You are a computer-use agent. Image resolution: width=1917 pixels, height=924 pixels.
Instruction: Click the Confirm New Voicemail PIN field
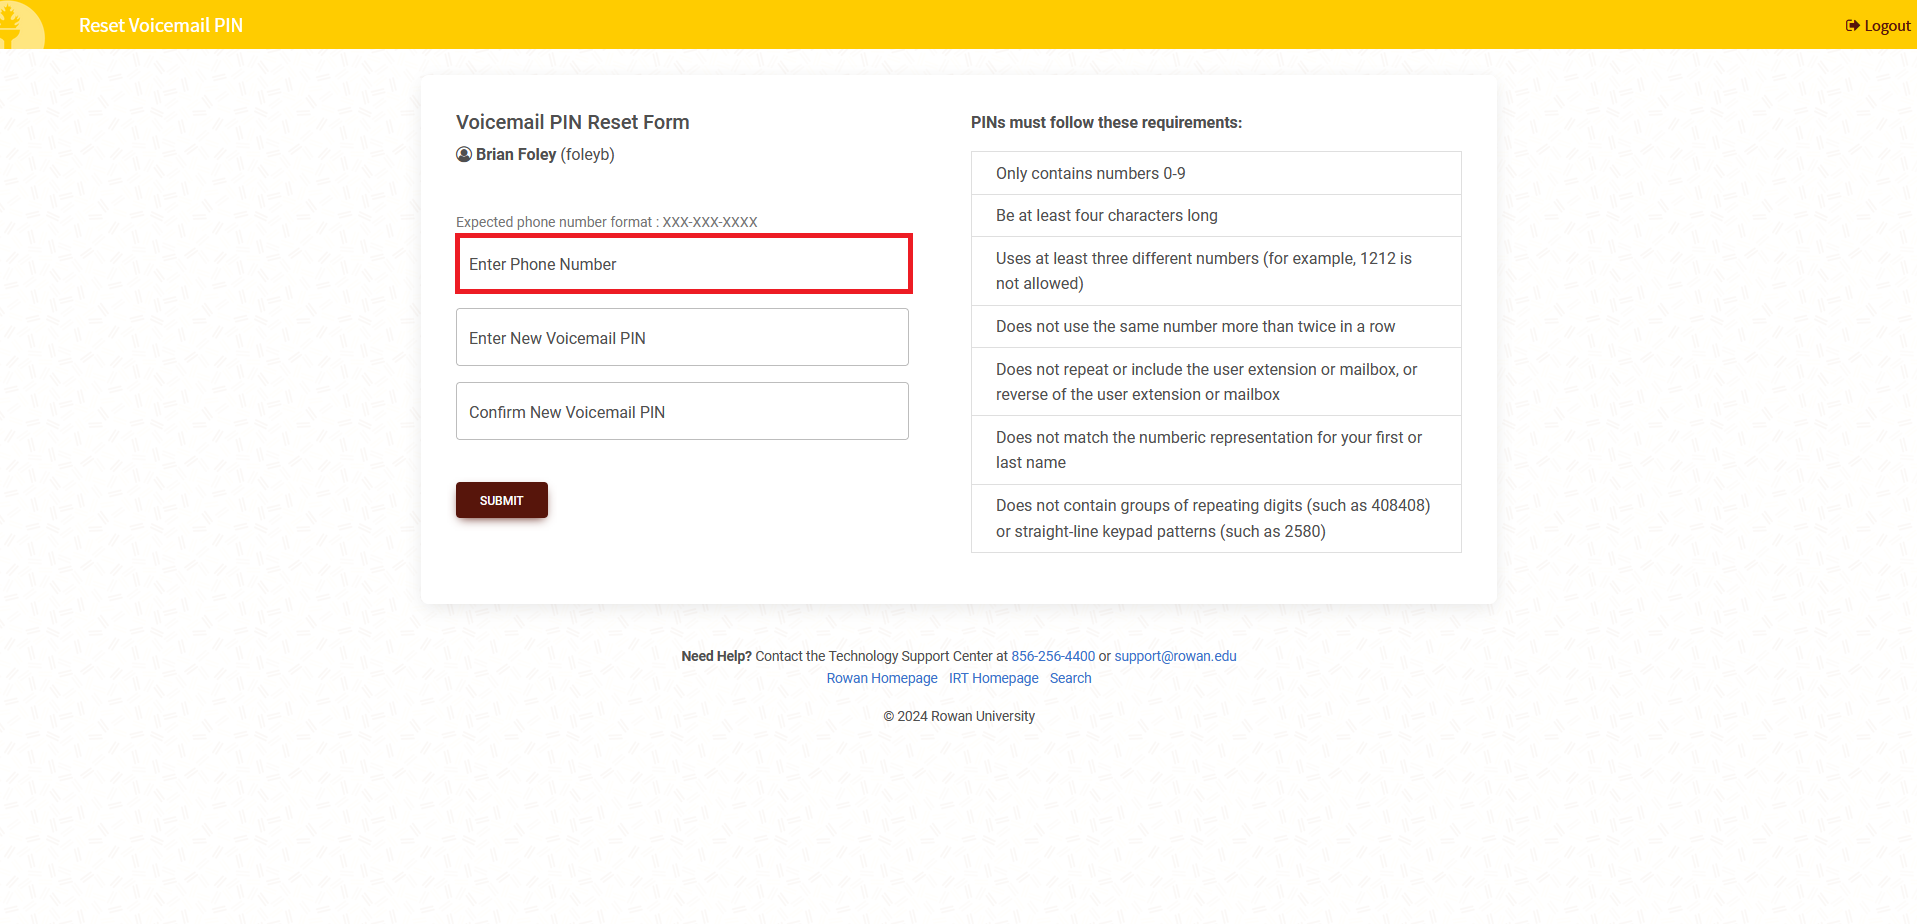(x=682, y=411)
